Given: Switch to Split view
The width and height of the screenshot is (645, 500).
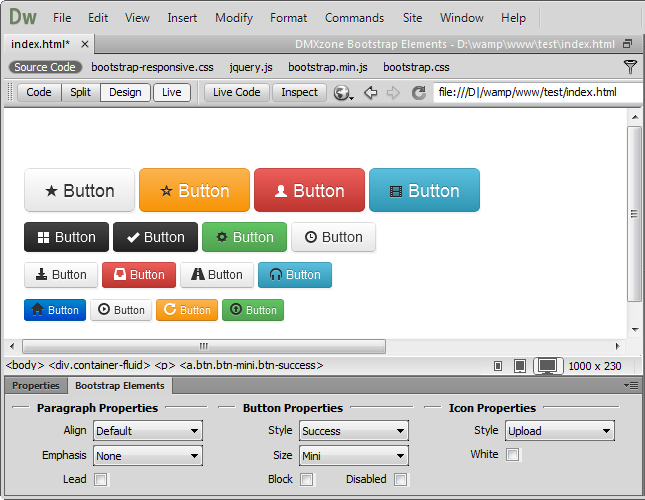Looking at the screenshot, I should click(80, 92).
